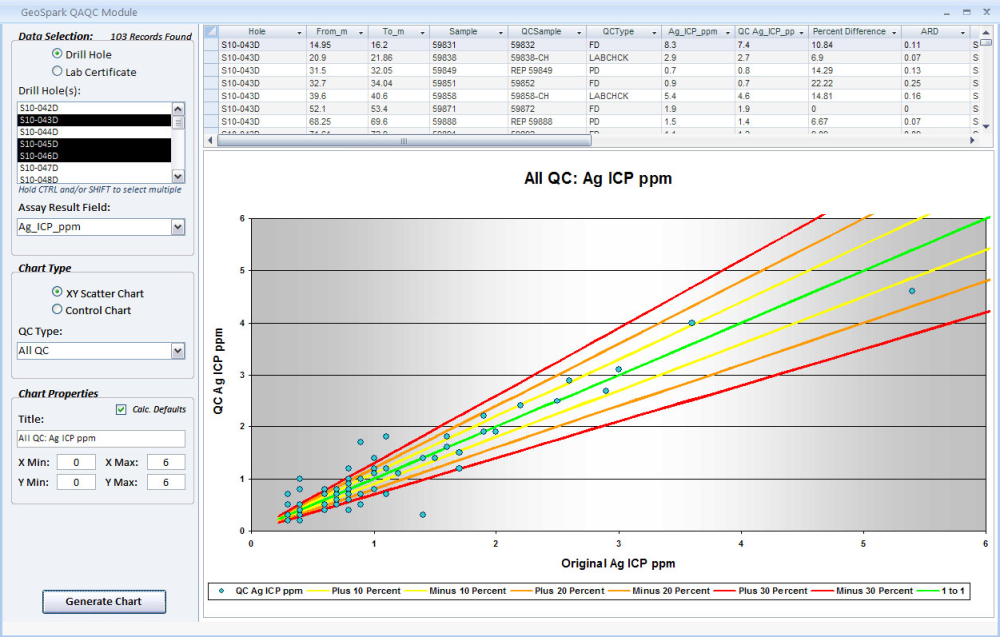Click the chart Title text field

[101, 438]
